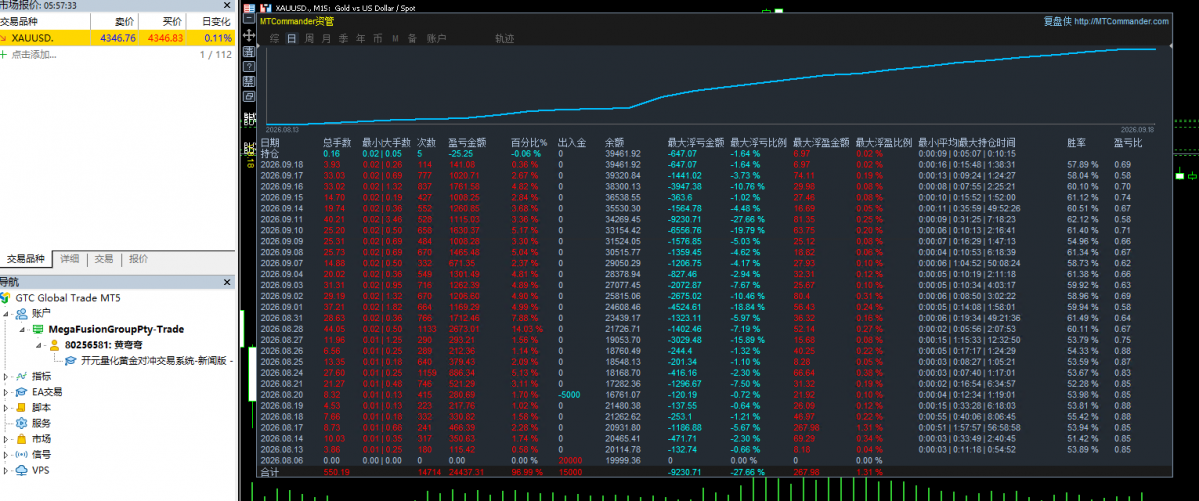The height and width of the screenshot is (501, 1199).
Task: Click the people icon next to 账户
Action: click(x=21, y=313)
